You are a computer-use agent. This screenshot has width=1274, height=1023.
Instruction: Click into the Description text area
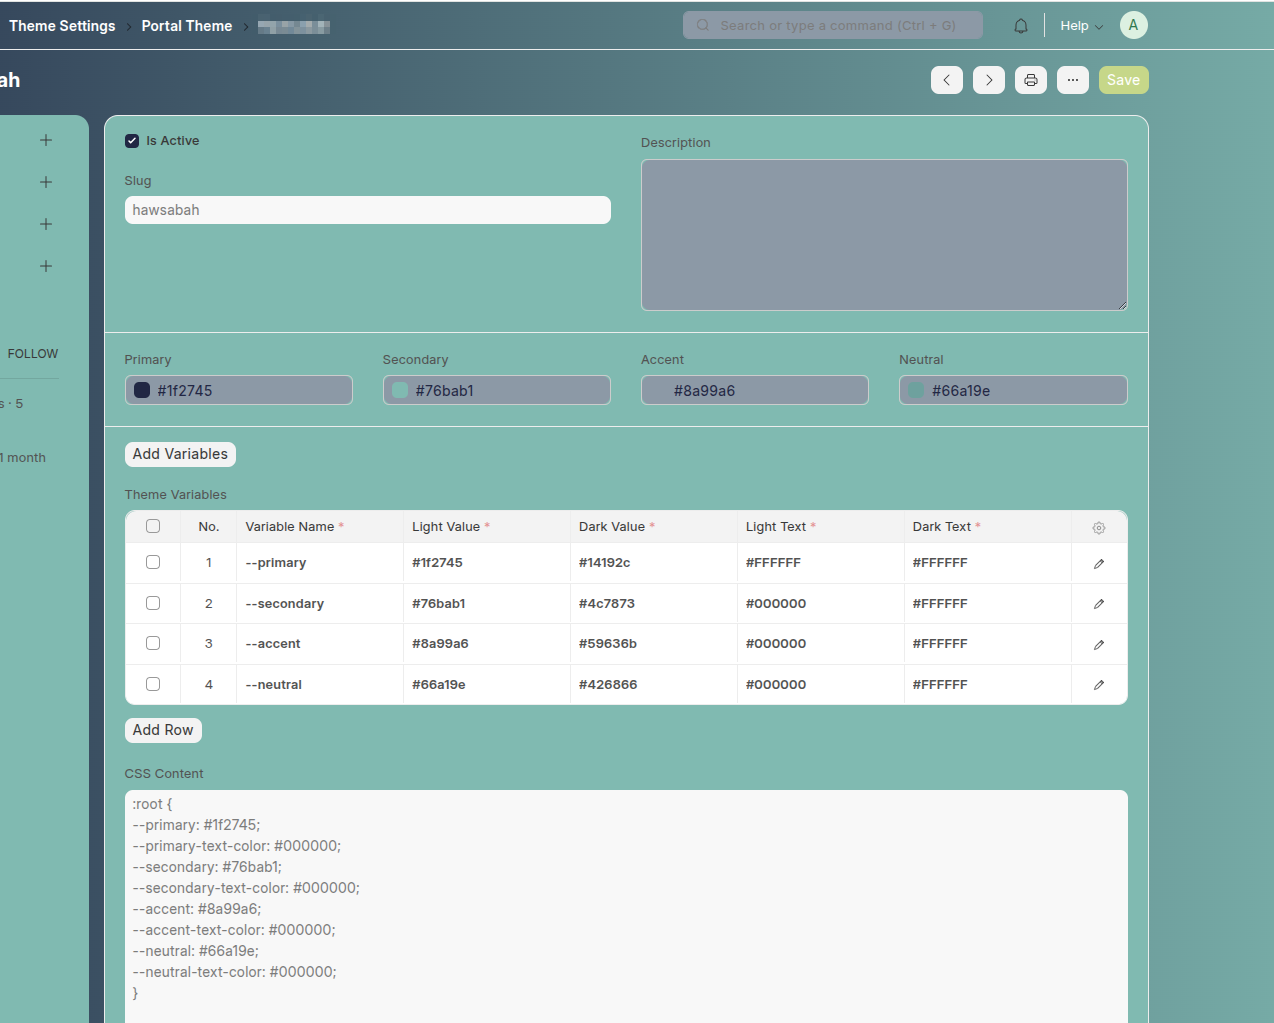point(883,235)
